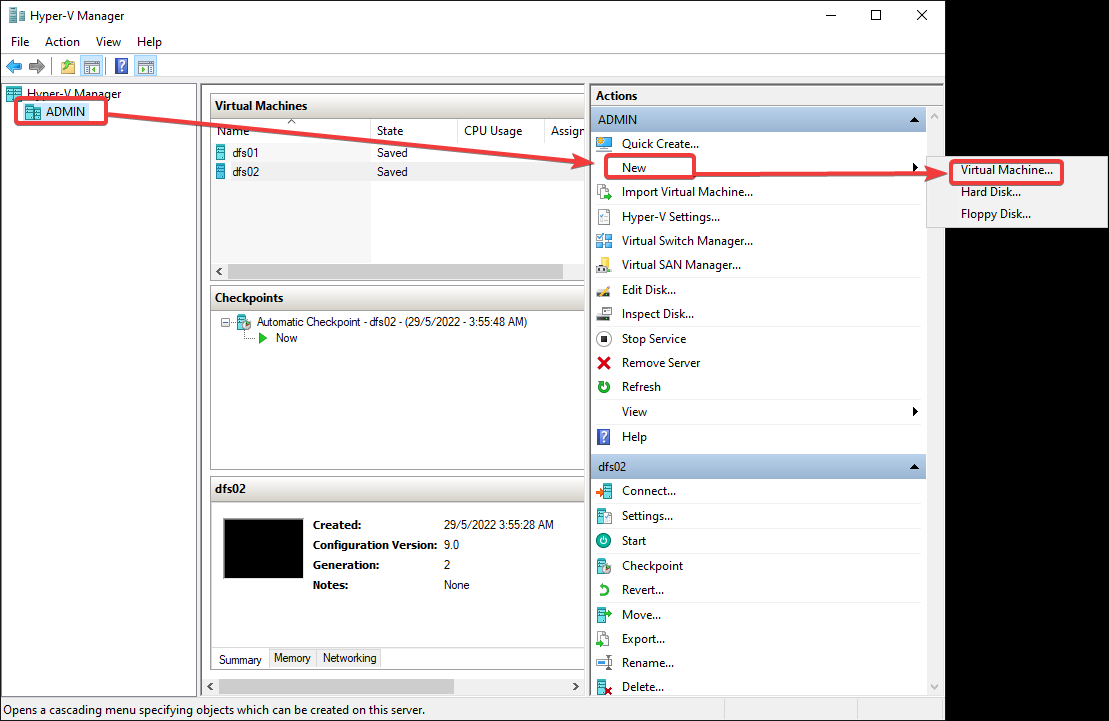This screenshot has width=1109, height=721.
Task: Open the New submenu arrow
Action: point(915,168)
